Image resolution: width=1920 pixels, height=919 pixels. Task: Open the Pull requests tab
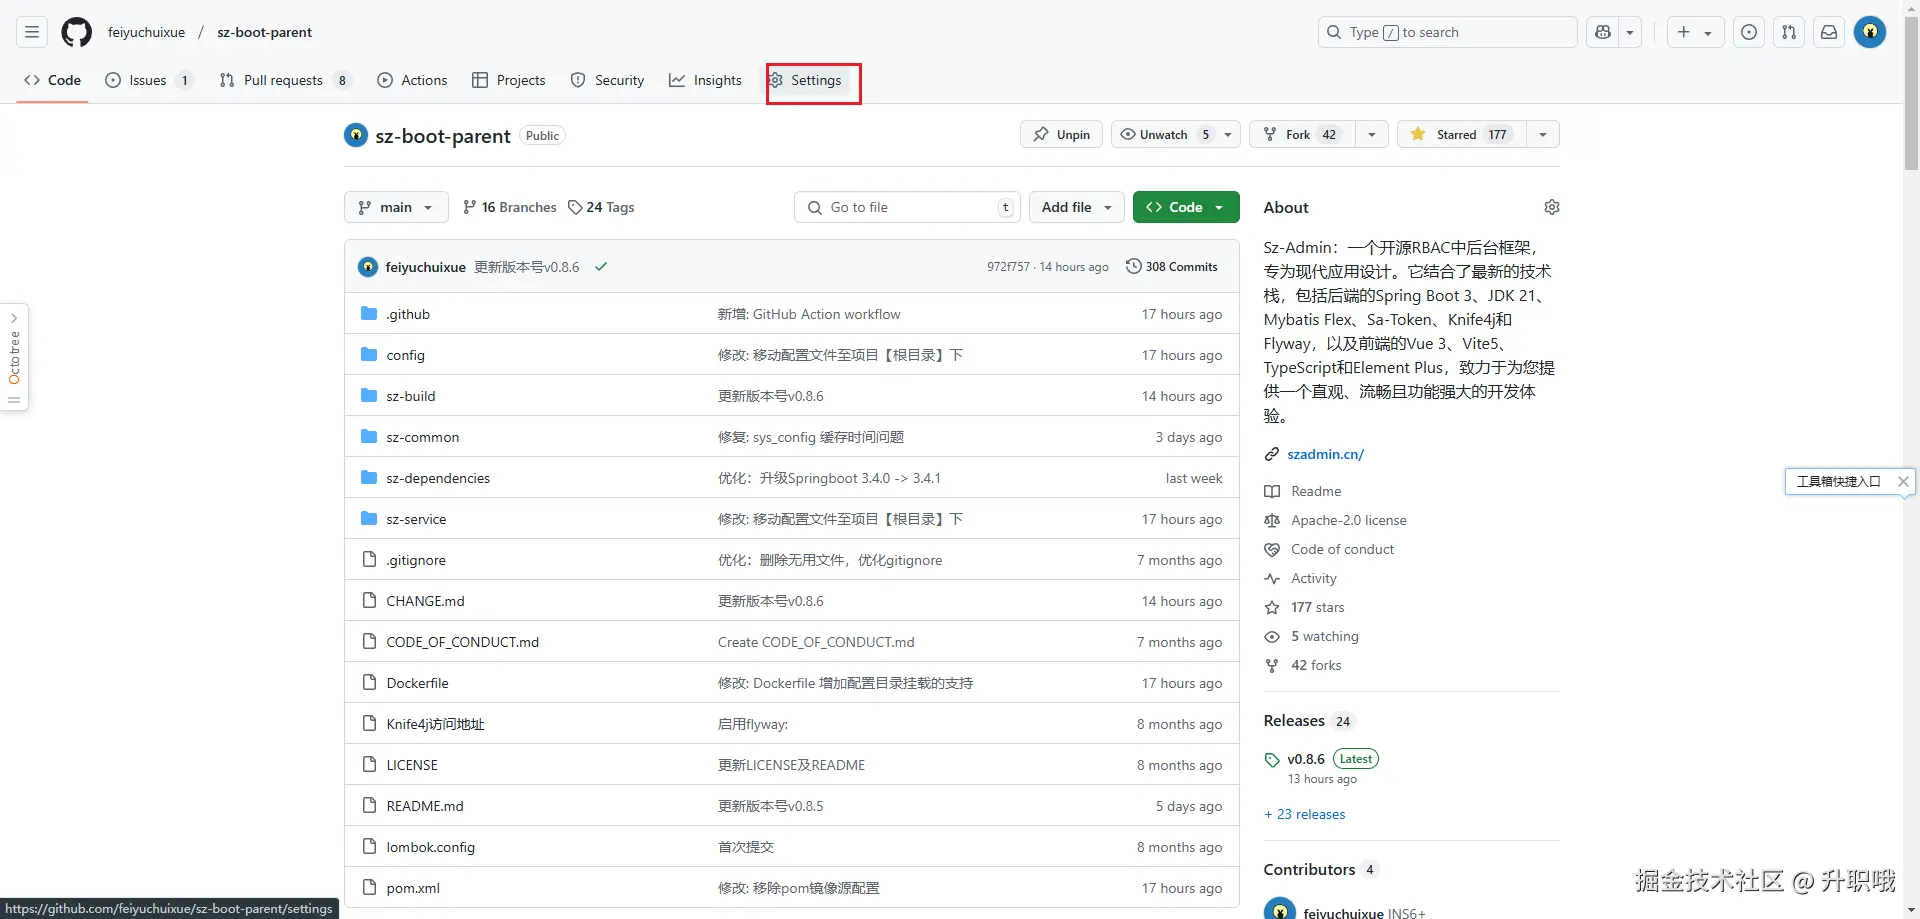point(285,80)
